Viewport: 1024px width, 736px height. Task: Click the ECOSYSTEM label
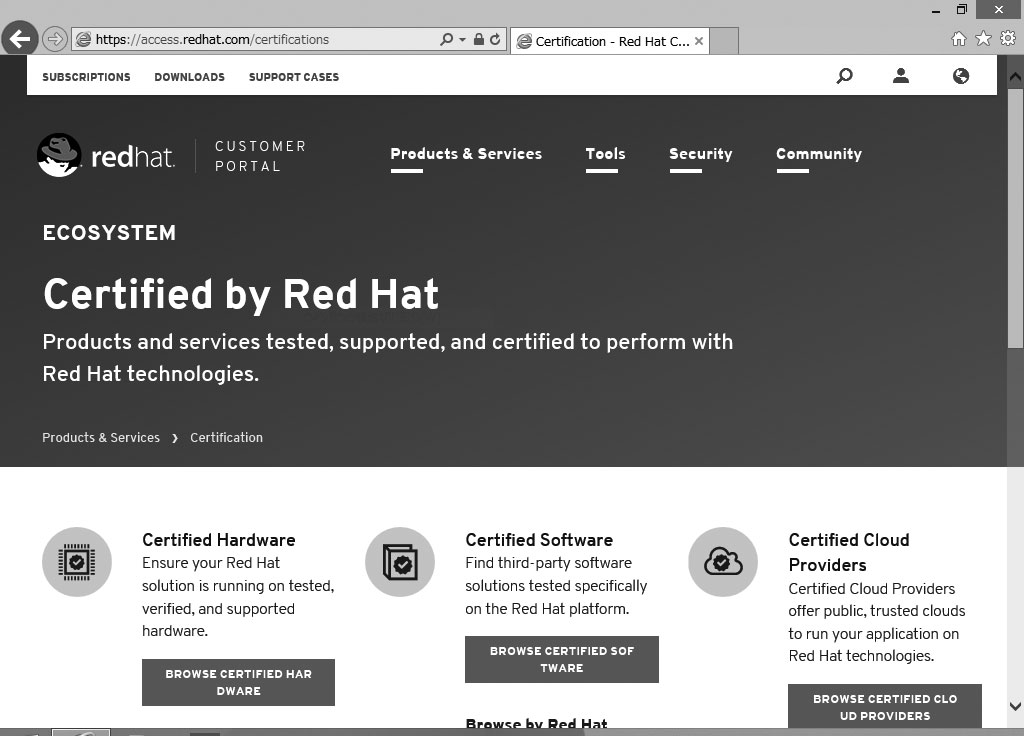[109, 233]
